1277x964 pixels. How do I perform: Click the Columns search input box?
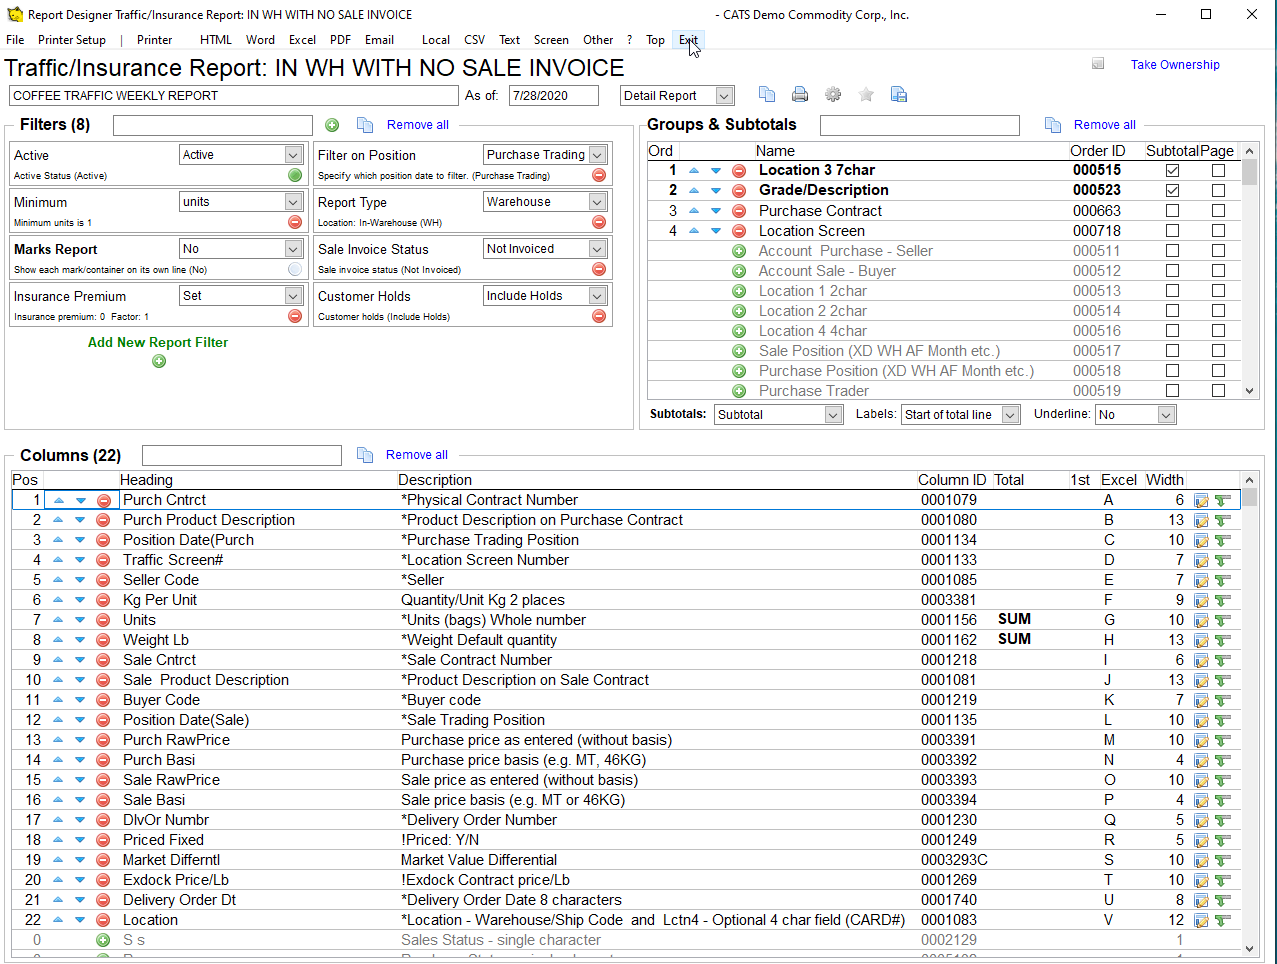[x=242, y=455]
